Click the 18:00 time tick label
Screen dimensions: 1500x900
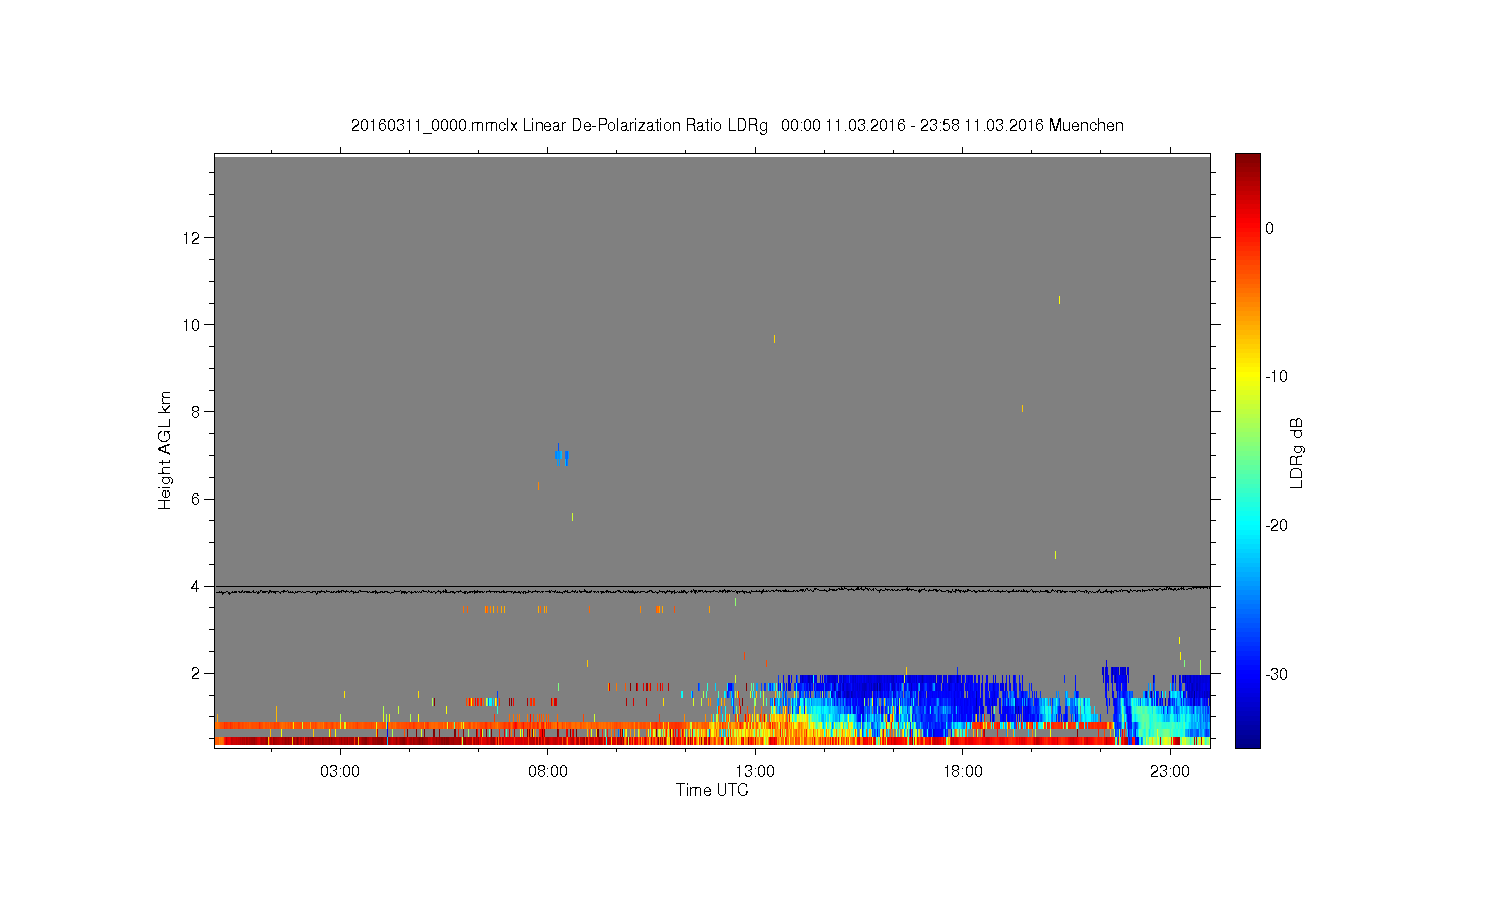click(963, 772)
